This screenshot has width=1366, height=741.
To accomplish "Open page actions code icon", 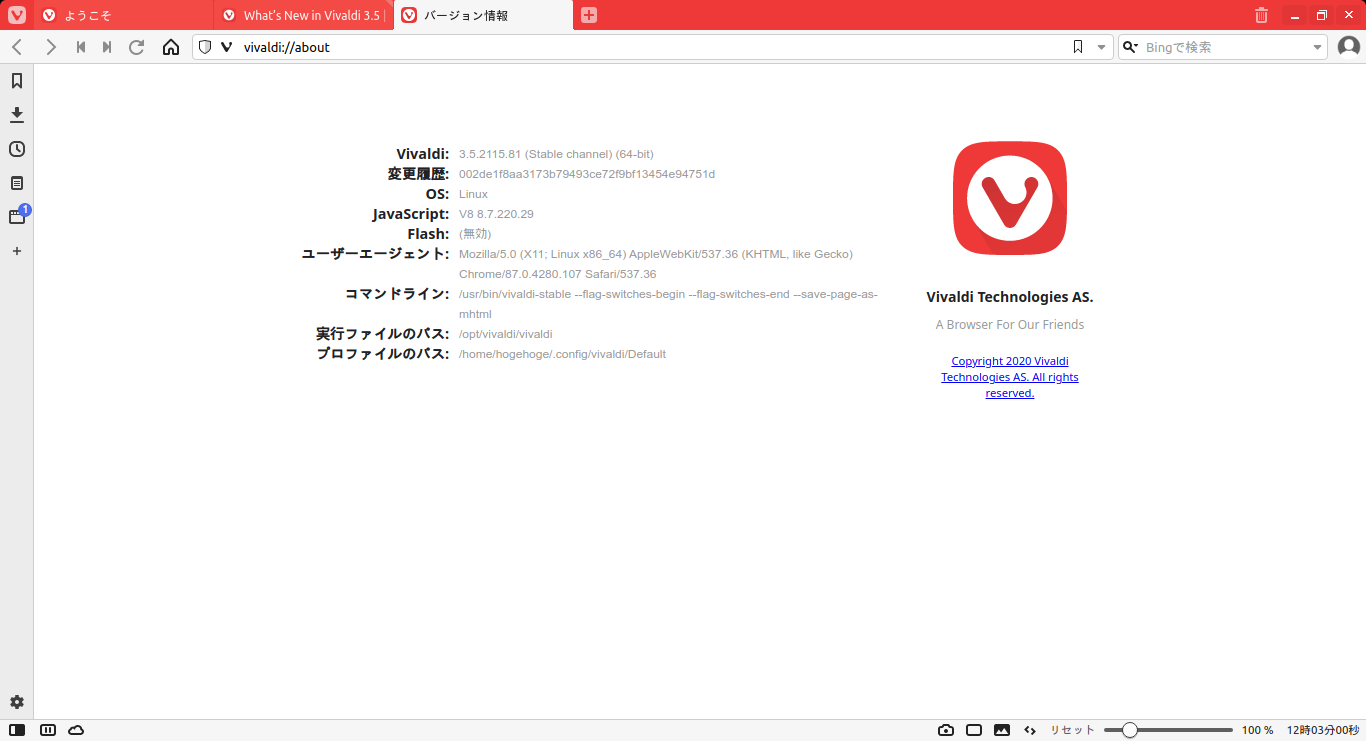I will pyautogui.click(x=1030, y=730).
